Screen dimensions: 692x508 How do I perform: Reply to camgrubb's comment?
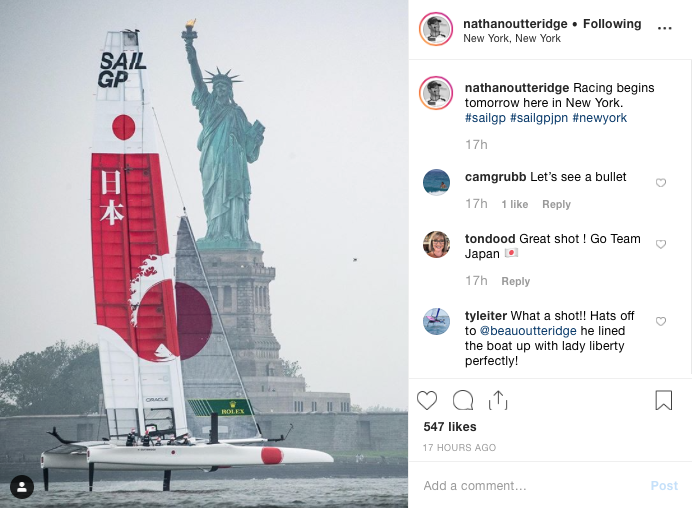(556, 204)
